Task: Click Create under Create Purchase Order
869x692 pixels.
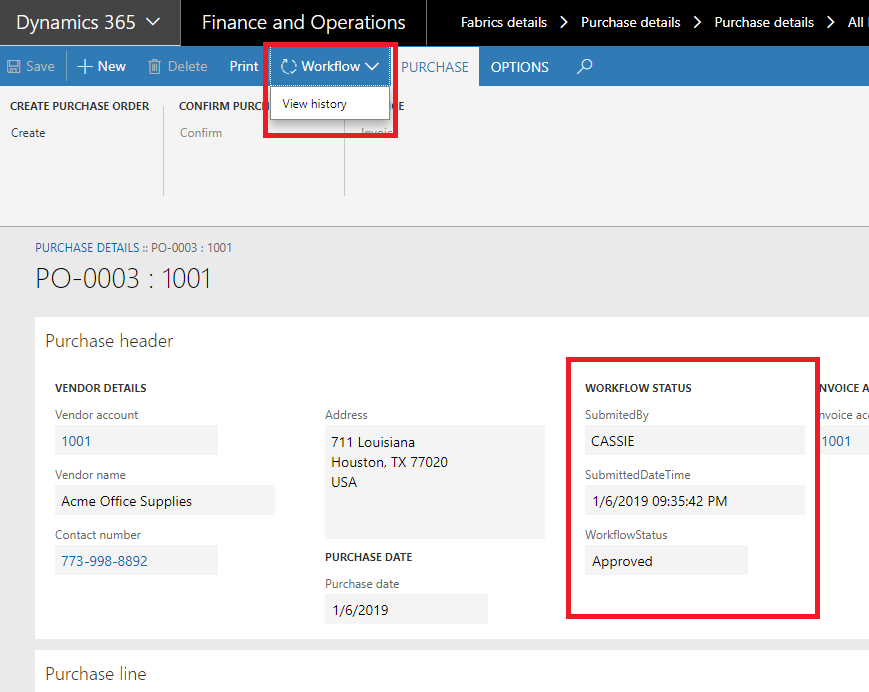Action: pos(27,132)
